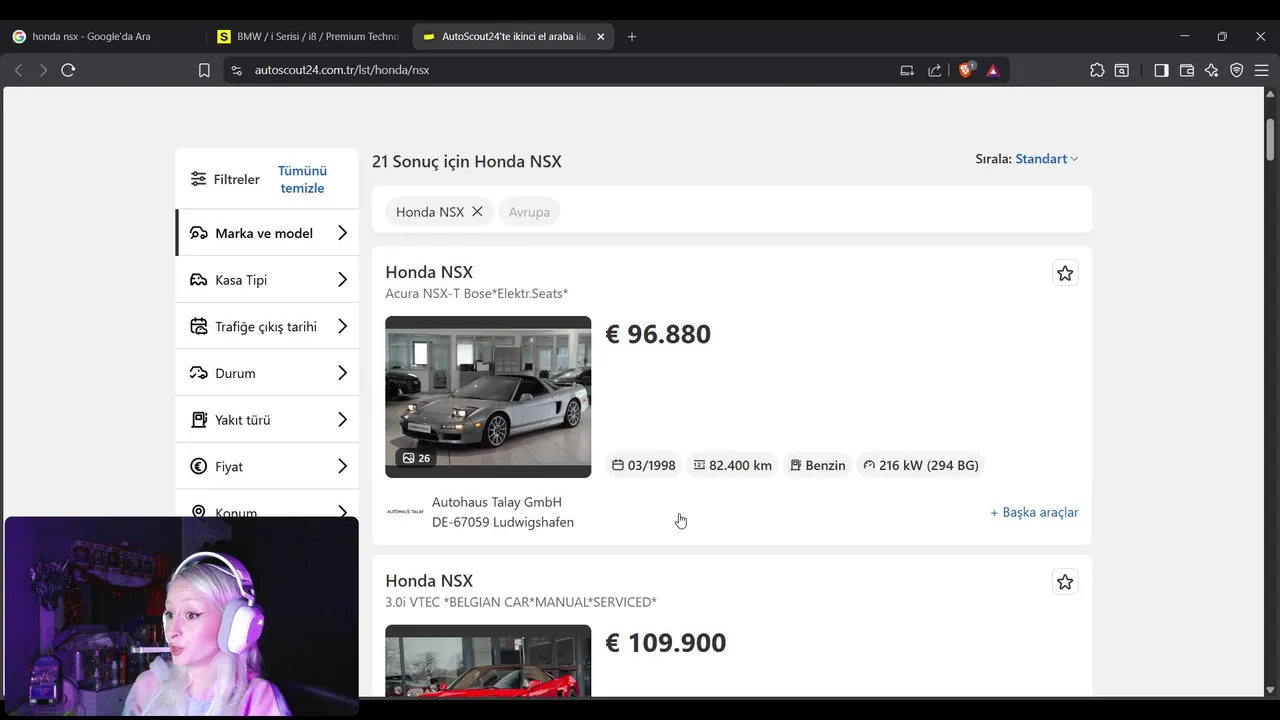The height and width of the screenshot is (720, 1280).
Task: Click the € 109.900 price
Action: coord(666,643)
